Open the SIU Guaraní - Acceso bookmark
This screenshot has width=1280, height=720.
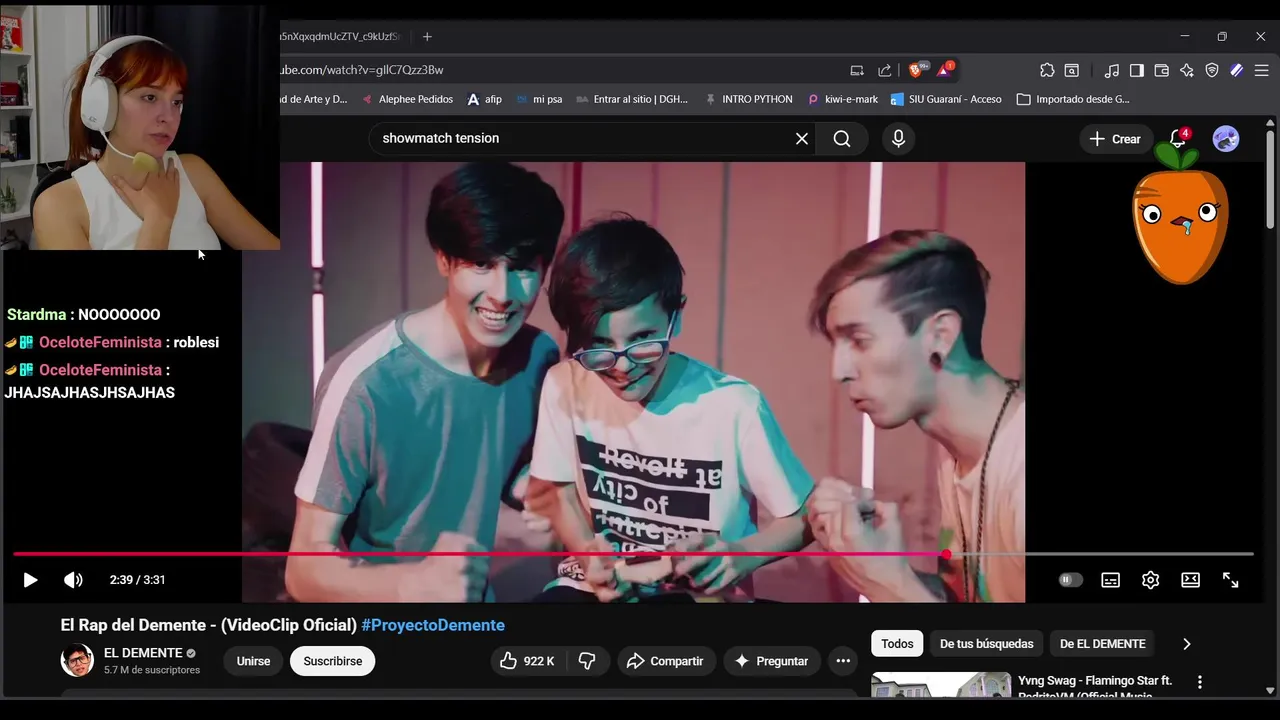(x=946, y=99)
